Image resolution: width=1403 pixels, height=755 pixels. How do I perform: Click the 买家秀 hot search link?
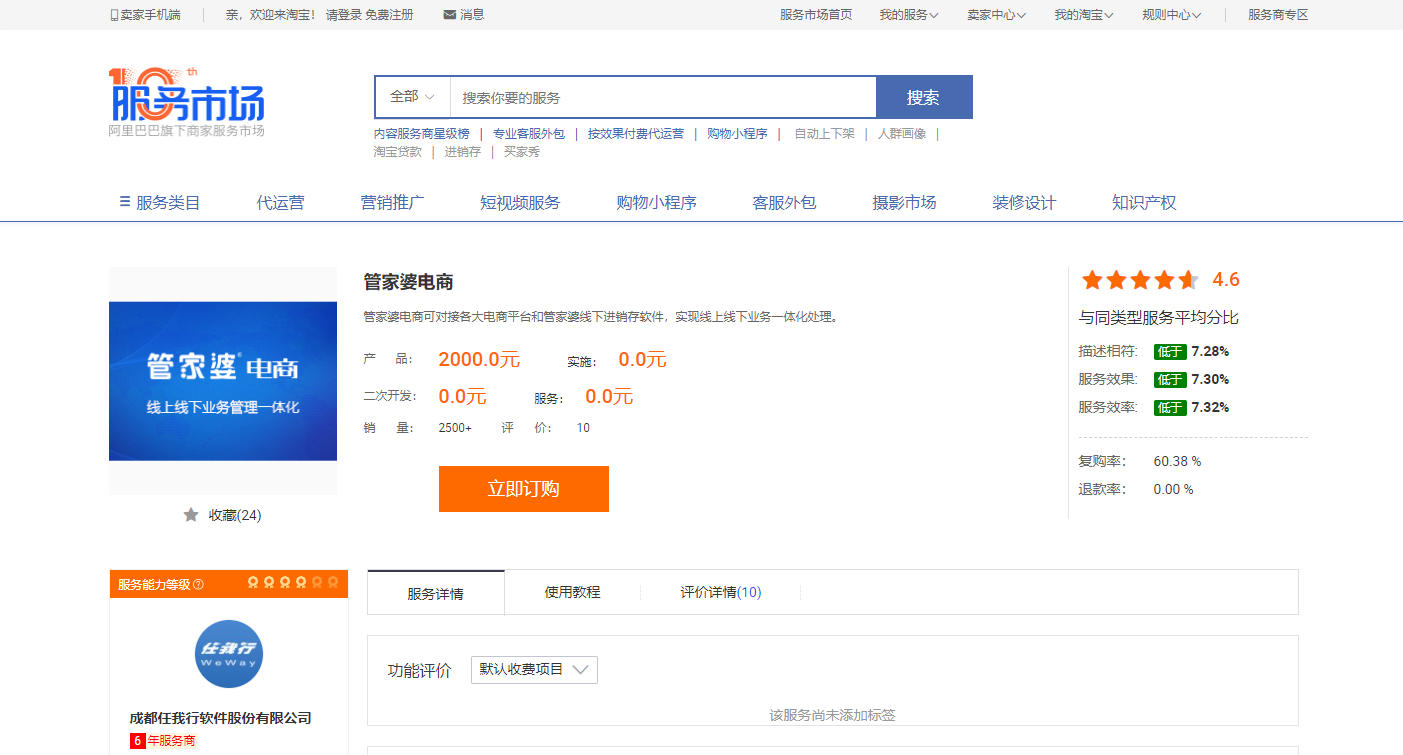click(522, 152)
